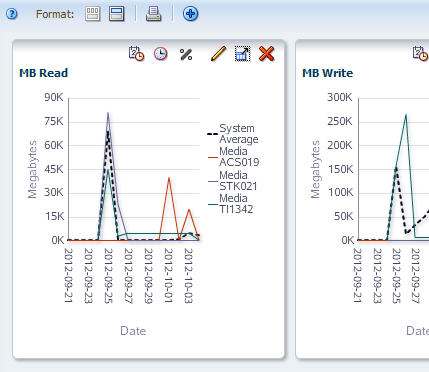Viewport: 429px width, 372px height.
Task: Edit MB Read graph with pencil icon
Action: click(218, 54)
